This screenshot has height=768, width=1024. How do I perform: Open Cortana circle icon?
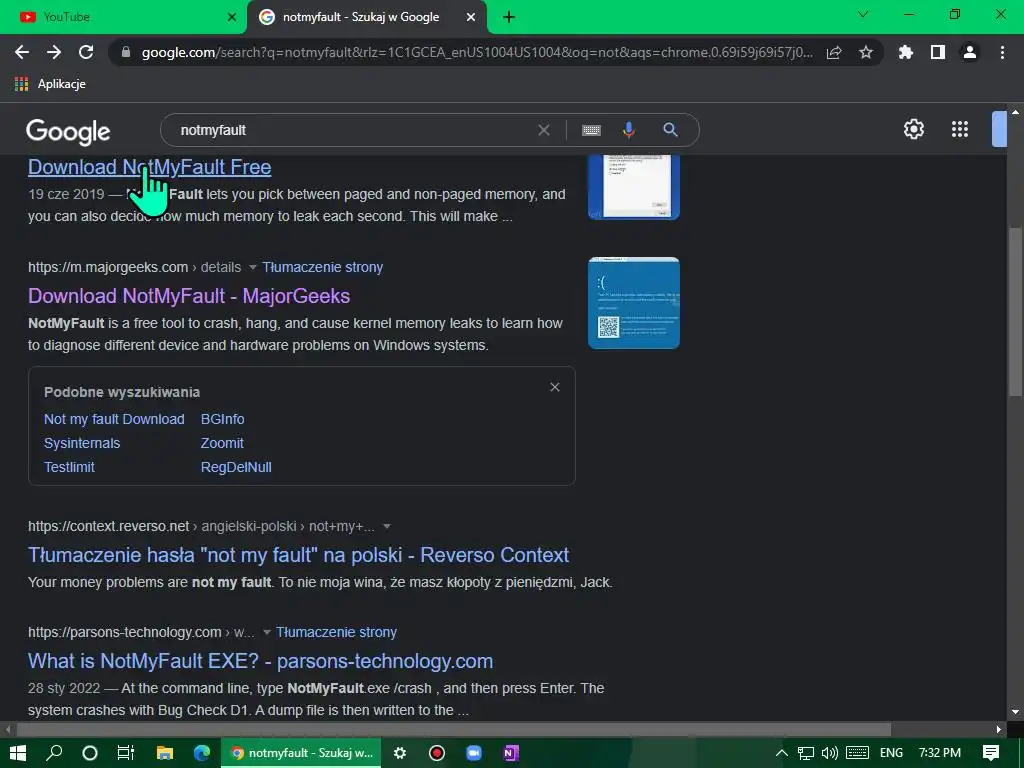pos(90,753)
